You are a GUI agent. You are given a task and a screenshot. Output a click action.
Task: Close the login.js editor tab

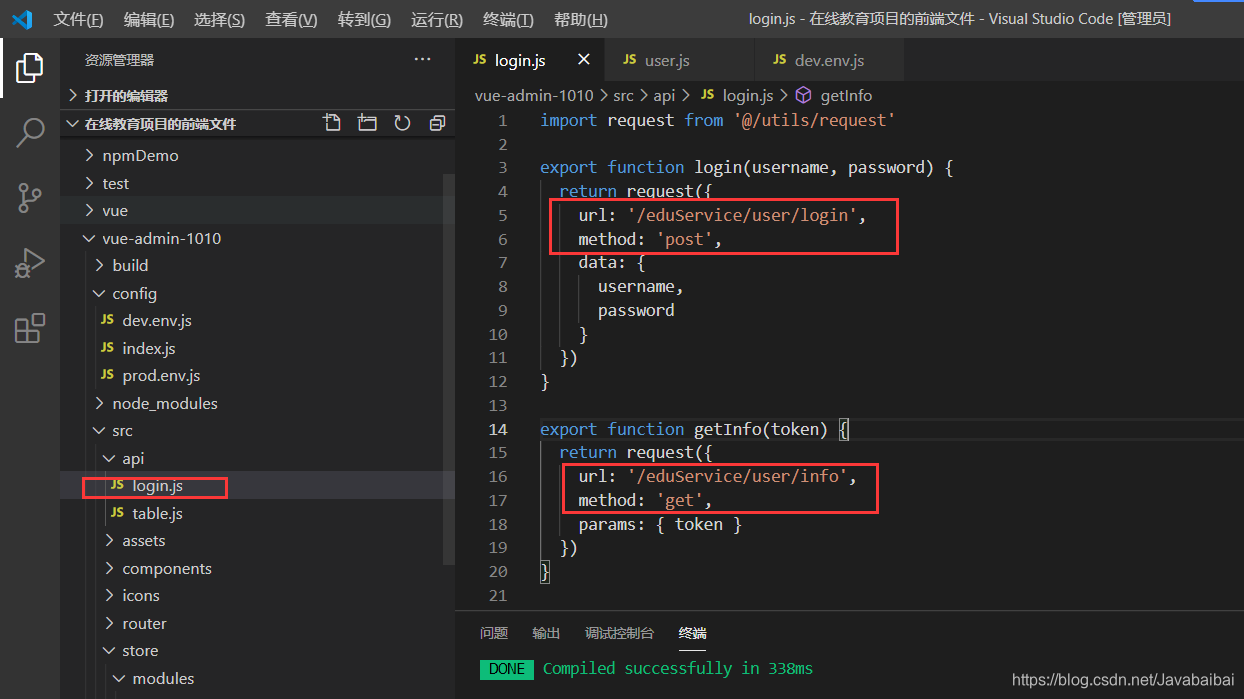(584, 60)
